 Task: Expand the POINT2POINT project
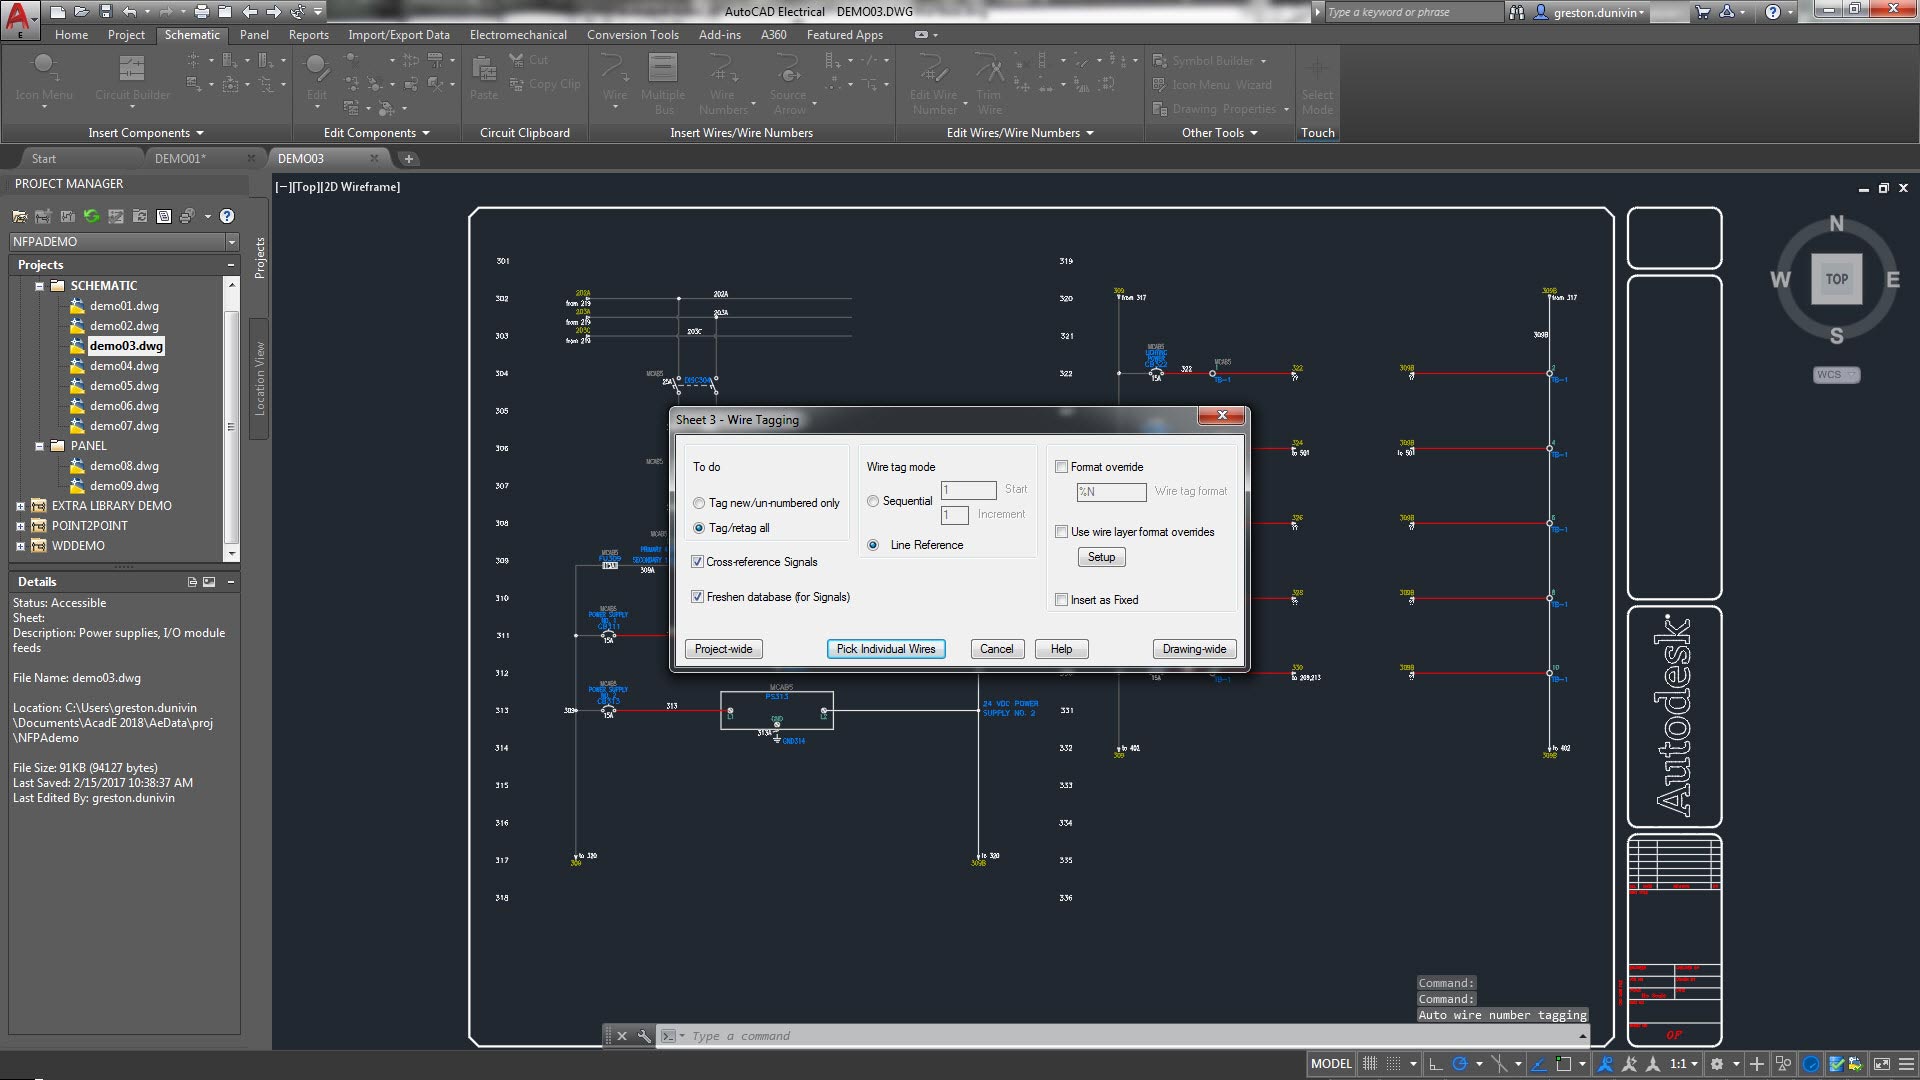click(22, 525)
